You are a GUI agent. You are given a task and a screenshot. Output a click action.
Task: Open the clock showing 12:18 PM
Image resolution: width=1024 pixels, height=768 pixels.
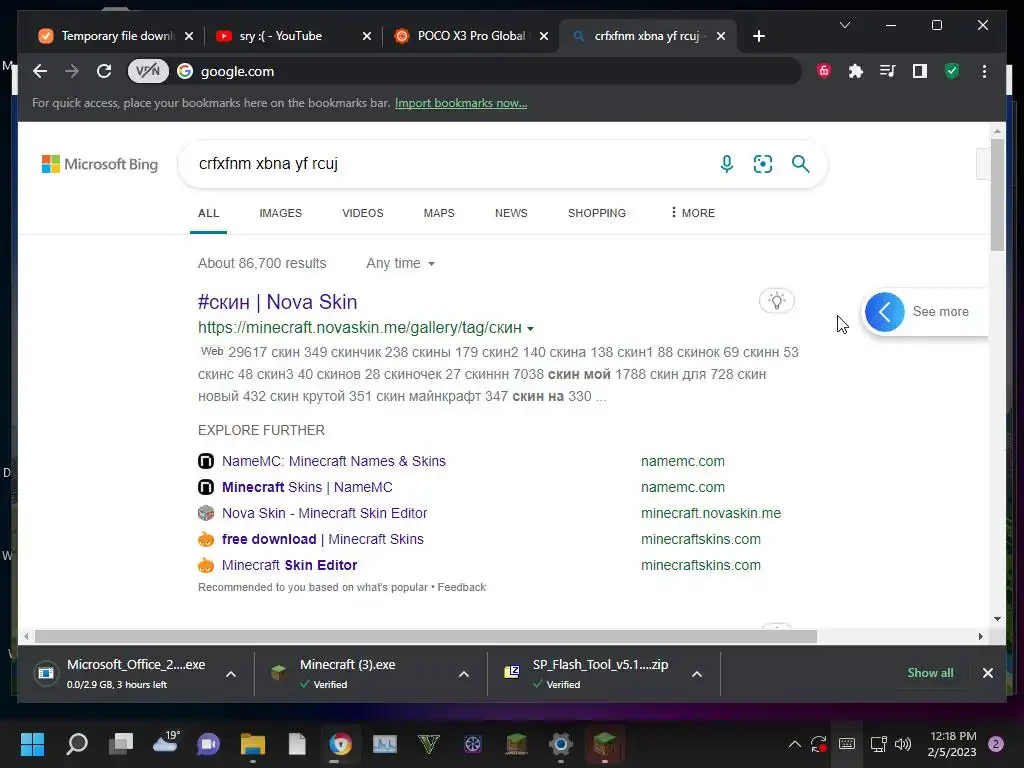(952, 744)
